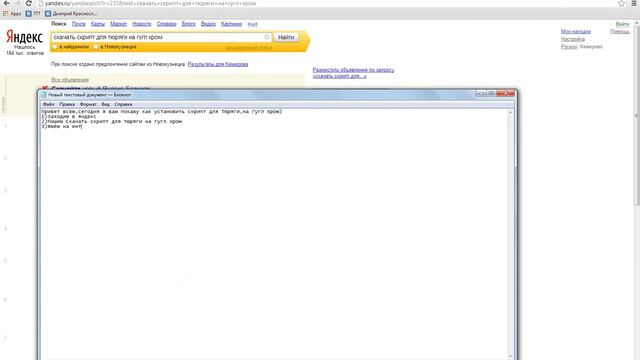
Task: Open the Маркет link
Action: pos(118,24)
